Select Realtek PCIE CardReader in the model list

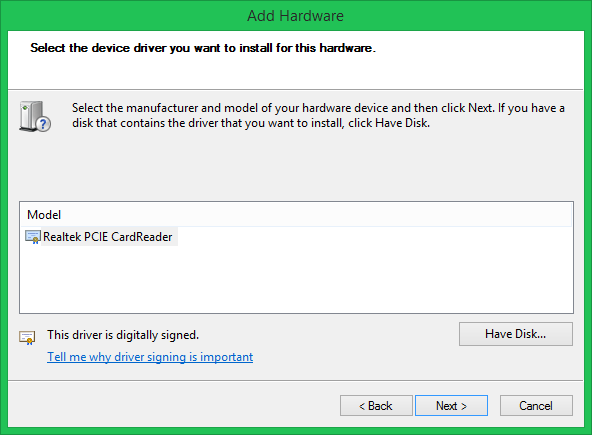[108, 237]
